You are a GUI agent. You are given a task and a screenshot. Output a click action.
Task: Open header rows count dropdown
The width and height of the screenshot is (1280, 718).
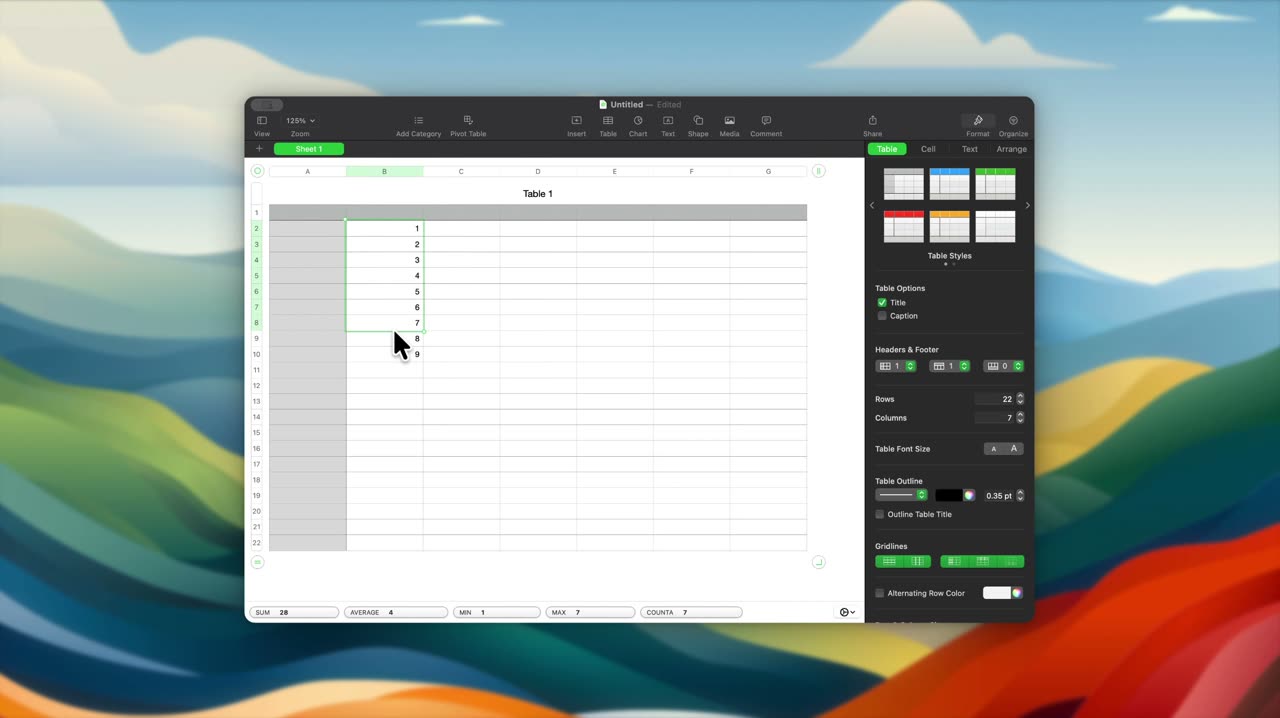950,366
